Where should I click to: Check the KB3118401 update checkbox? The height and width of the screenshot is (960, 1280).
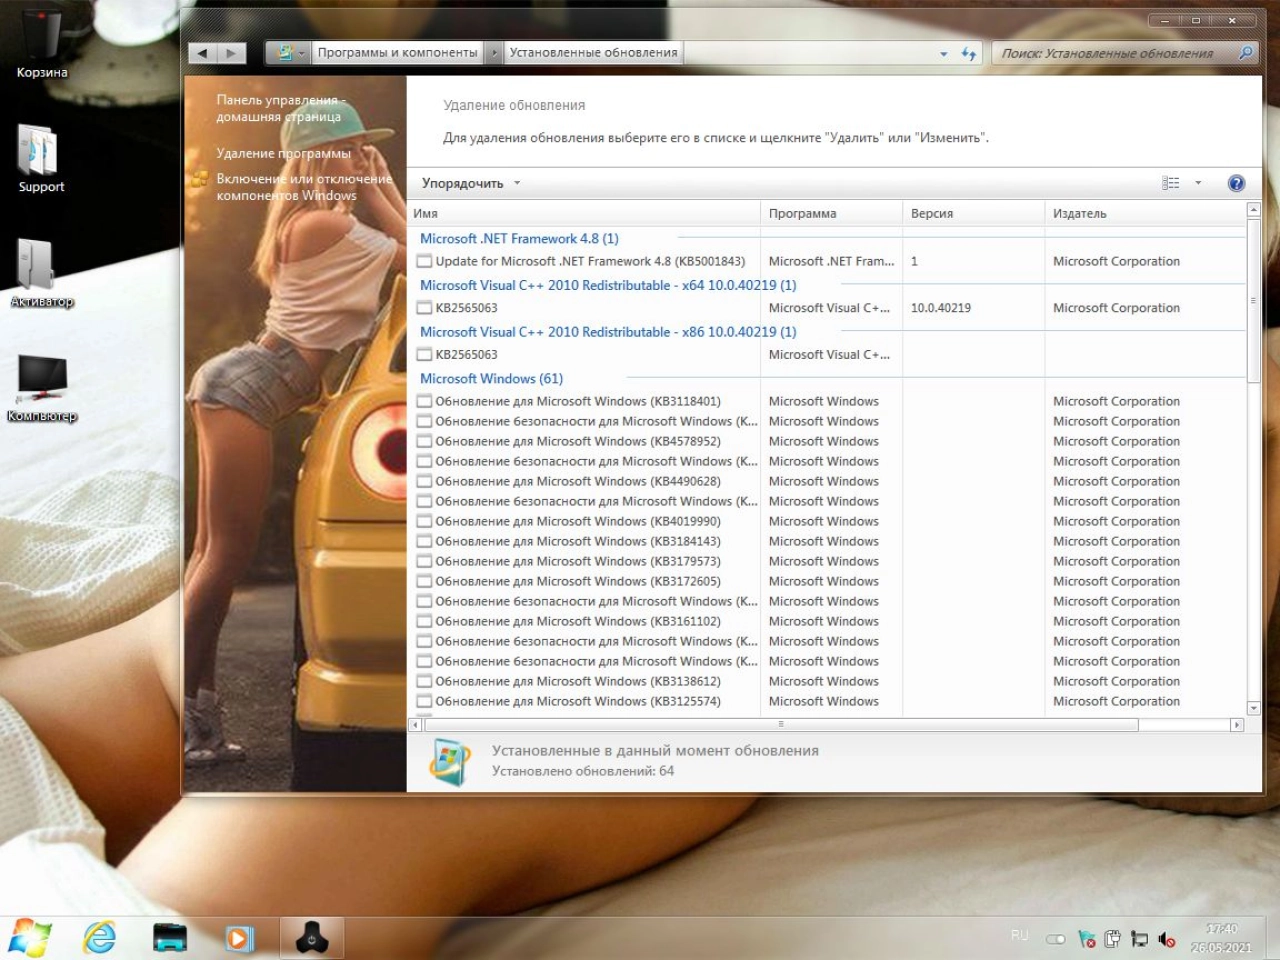pyautogui.click(x=424, y=402)
